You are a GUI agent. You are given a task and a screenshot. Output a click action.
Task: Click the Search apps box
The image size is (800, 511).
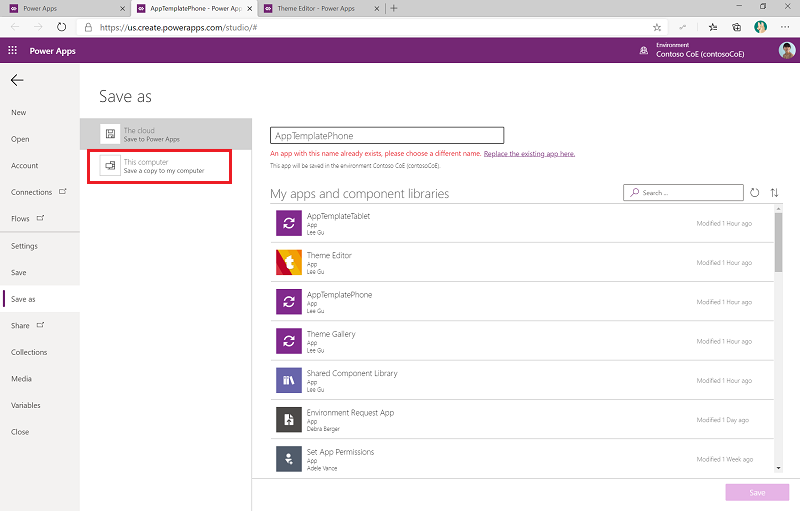[683, 192]
